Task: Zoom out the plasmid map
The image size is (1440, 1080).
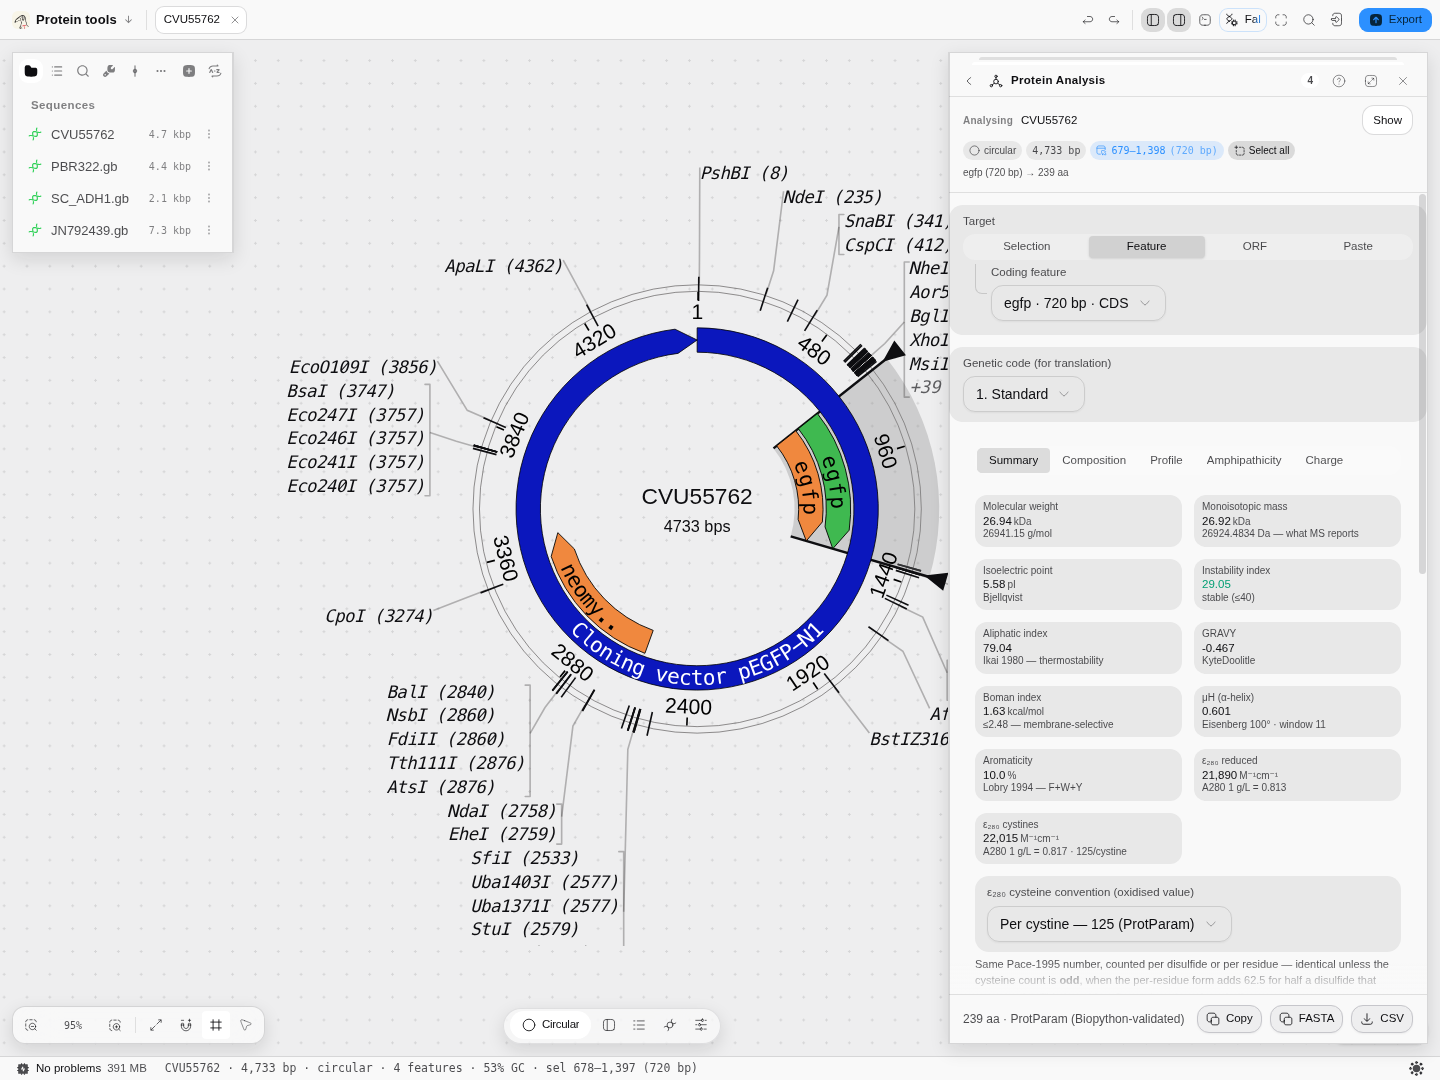Action: [x=31, y=1025]
